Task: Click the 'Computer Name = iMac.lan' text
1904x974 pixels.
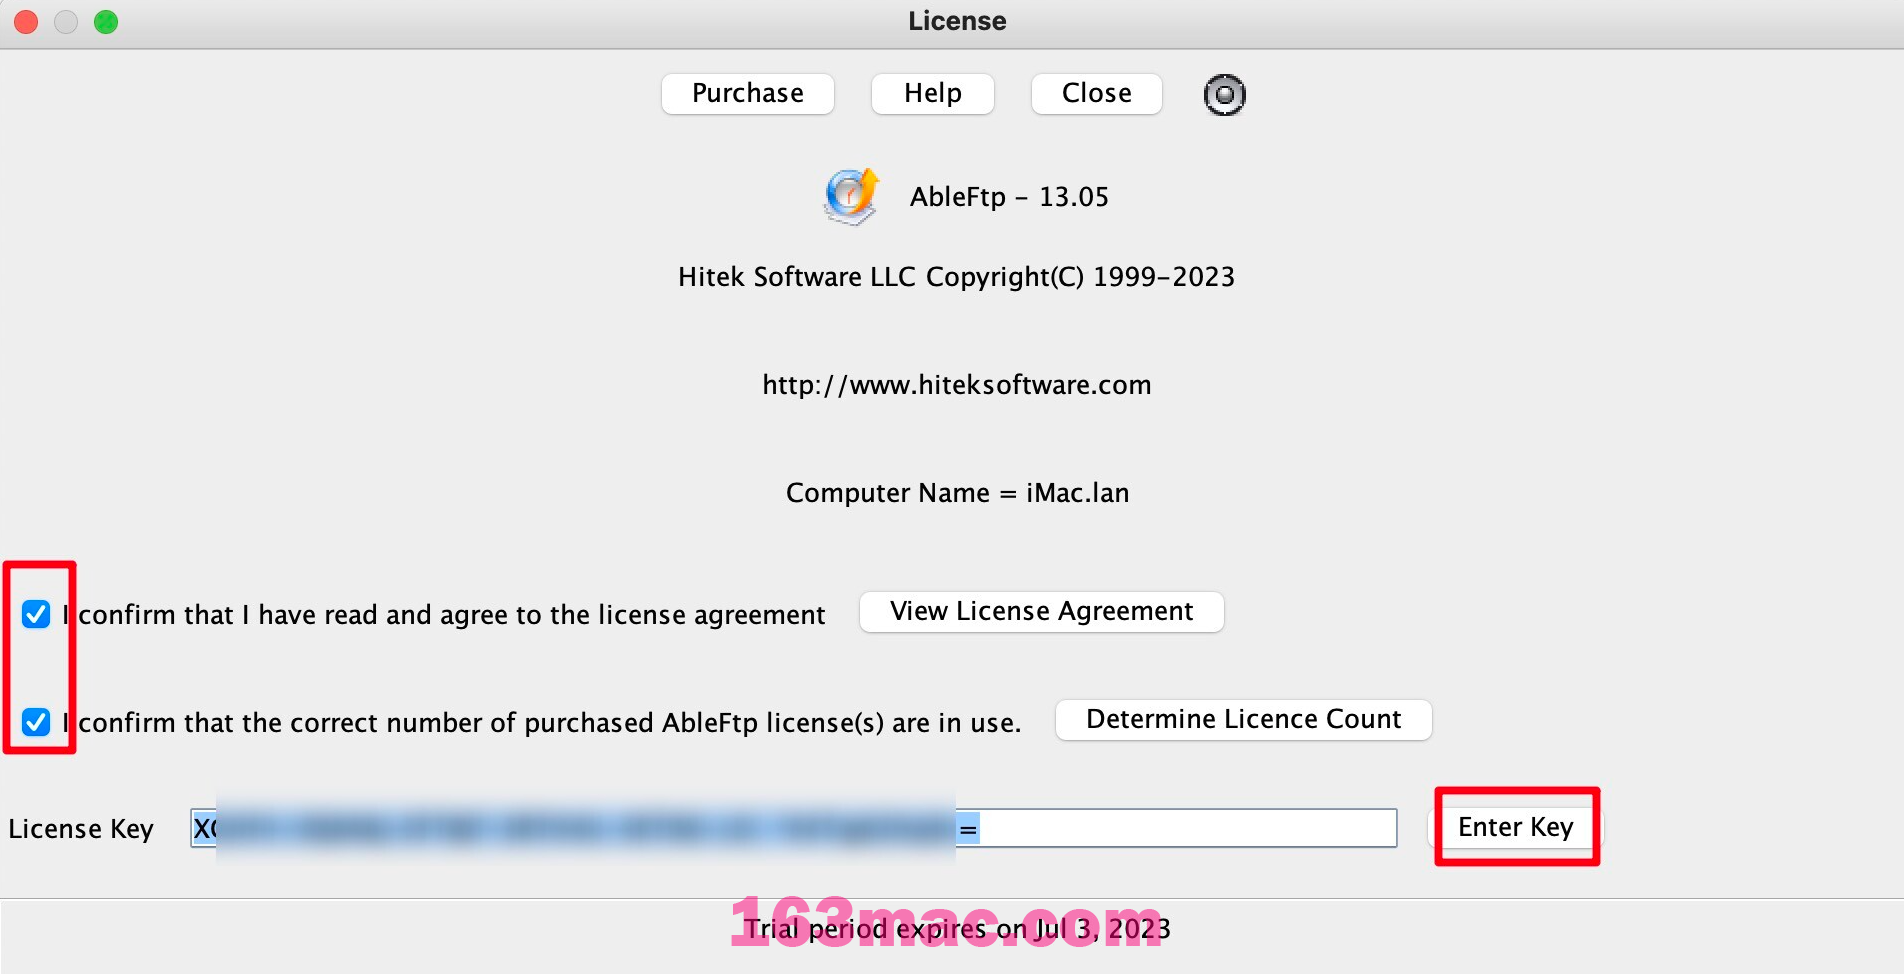Action: [957, 493]
